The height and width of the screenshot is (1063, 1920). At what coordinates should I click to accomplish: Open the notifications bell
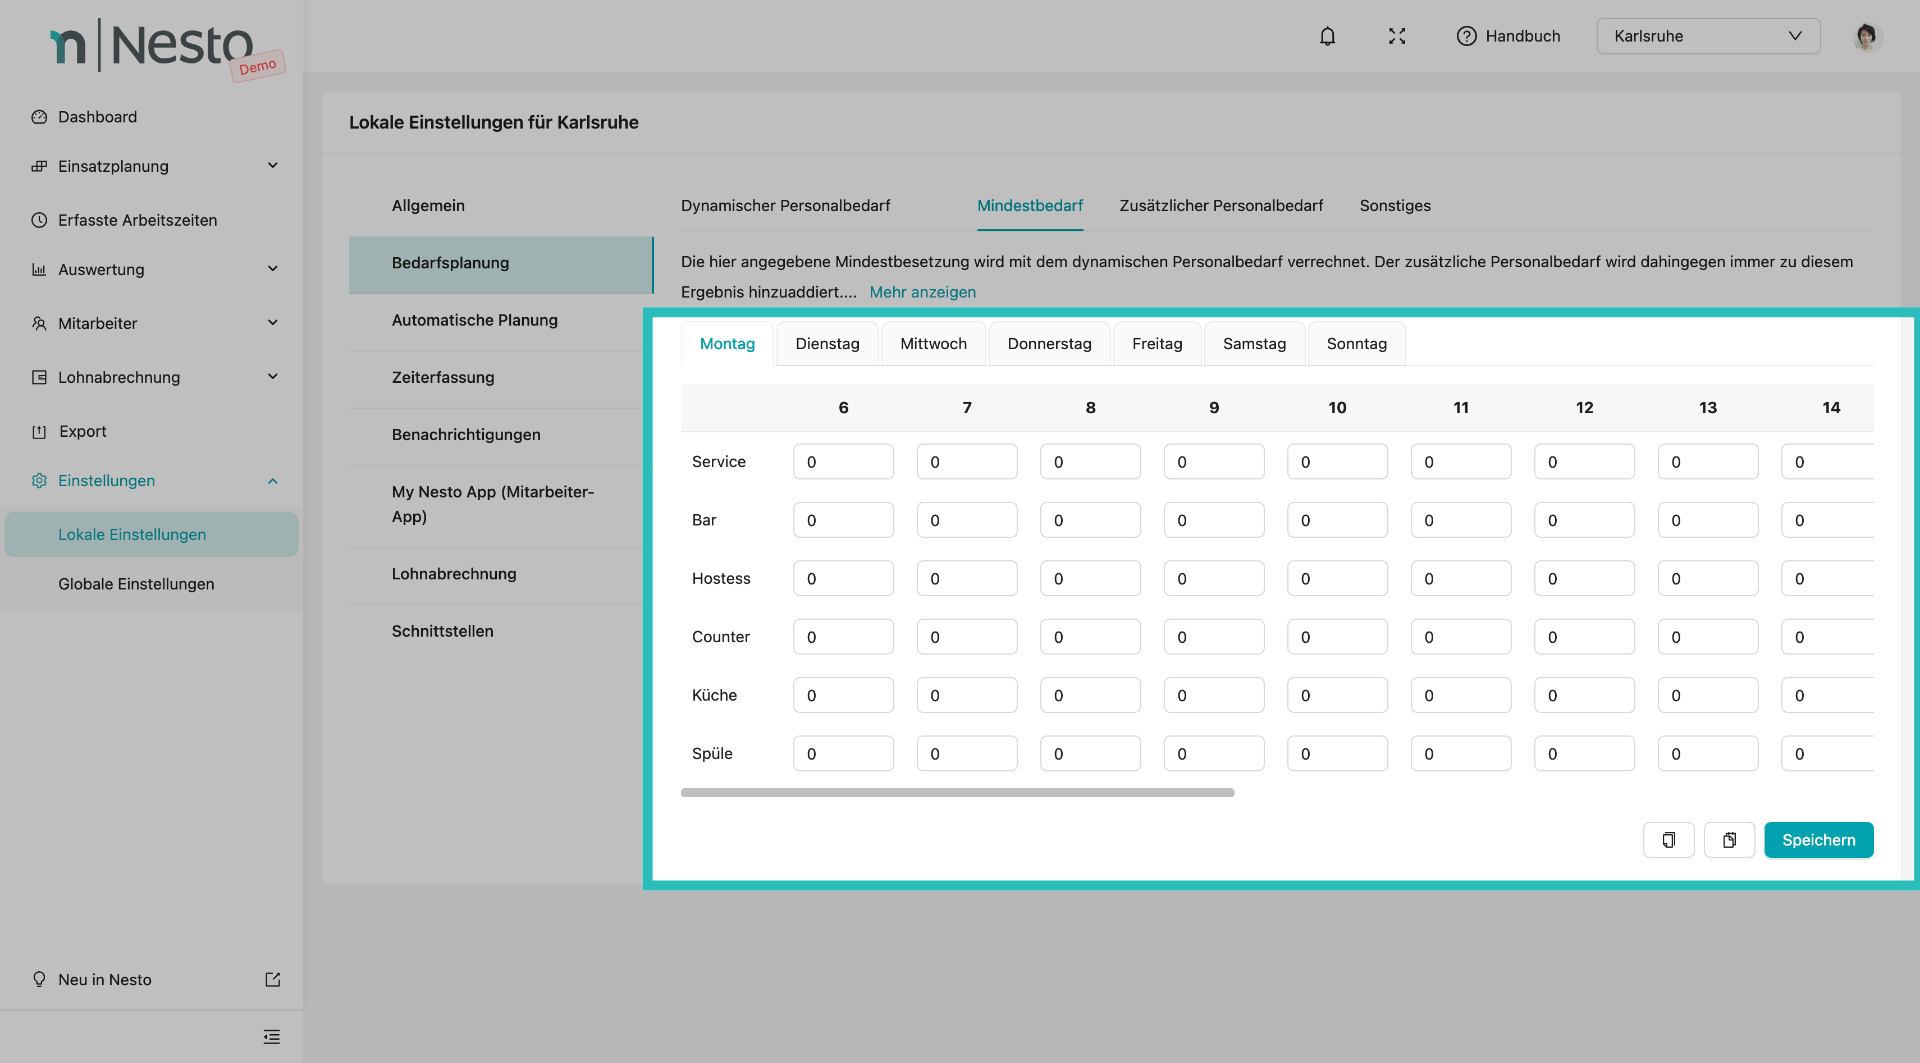click(x=1327, y=36)
